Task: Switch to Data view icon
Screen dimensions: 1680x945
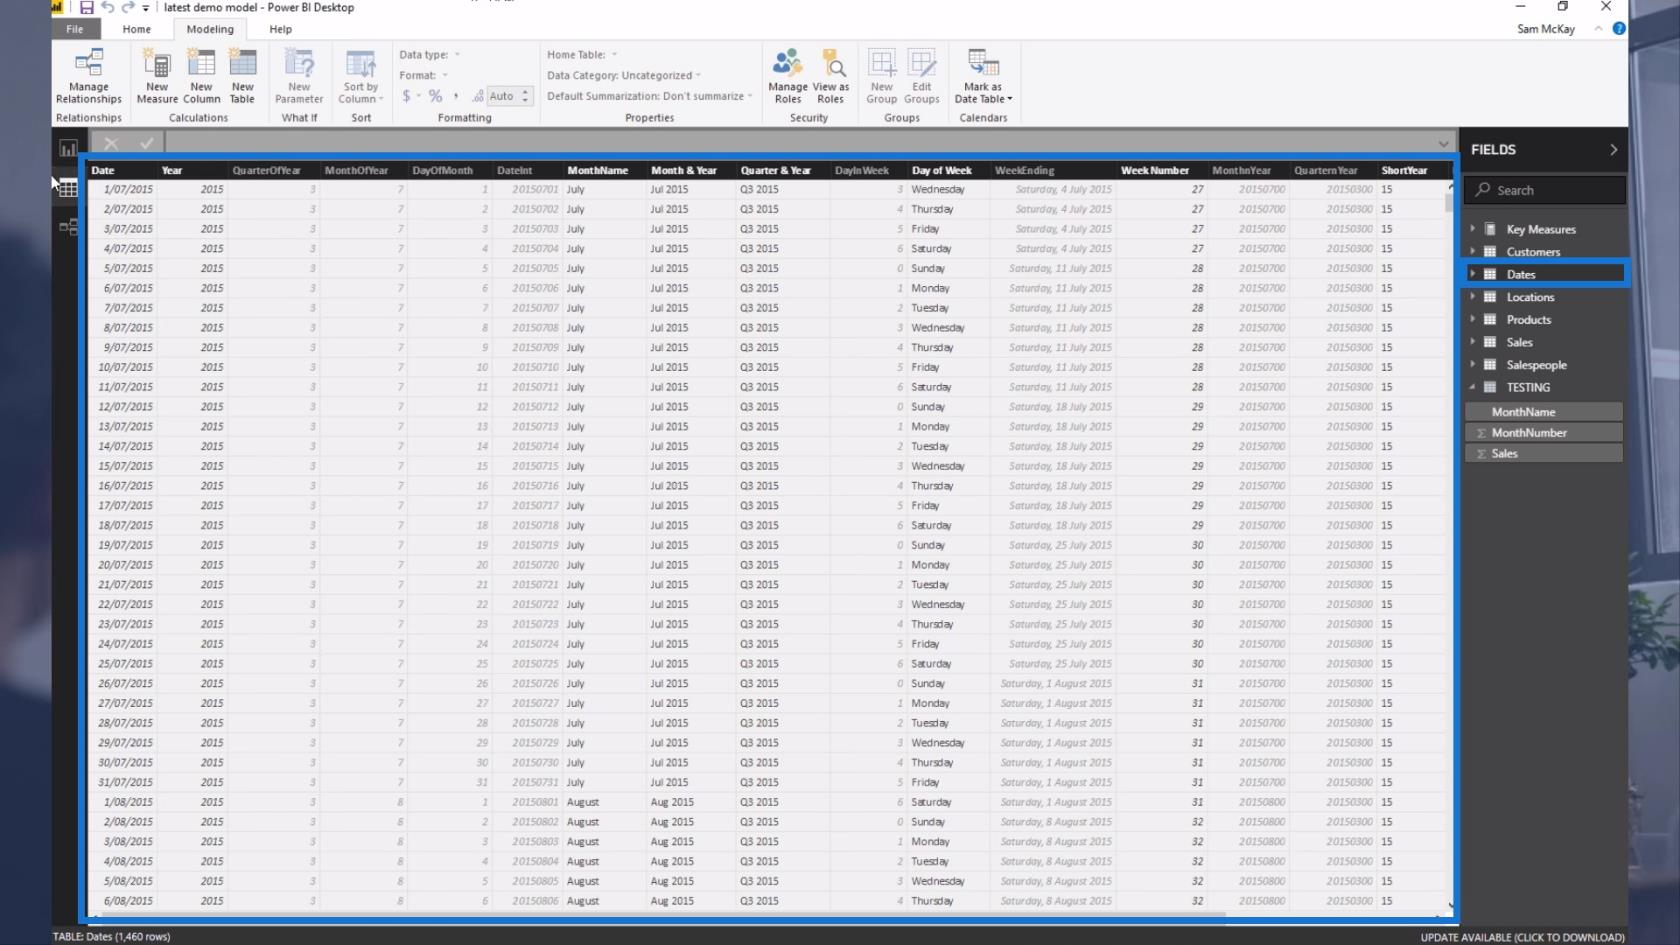Action: click(x=68, y=187)
